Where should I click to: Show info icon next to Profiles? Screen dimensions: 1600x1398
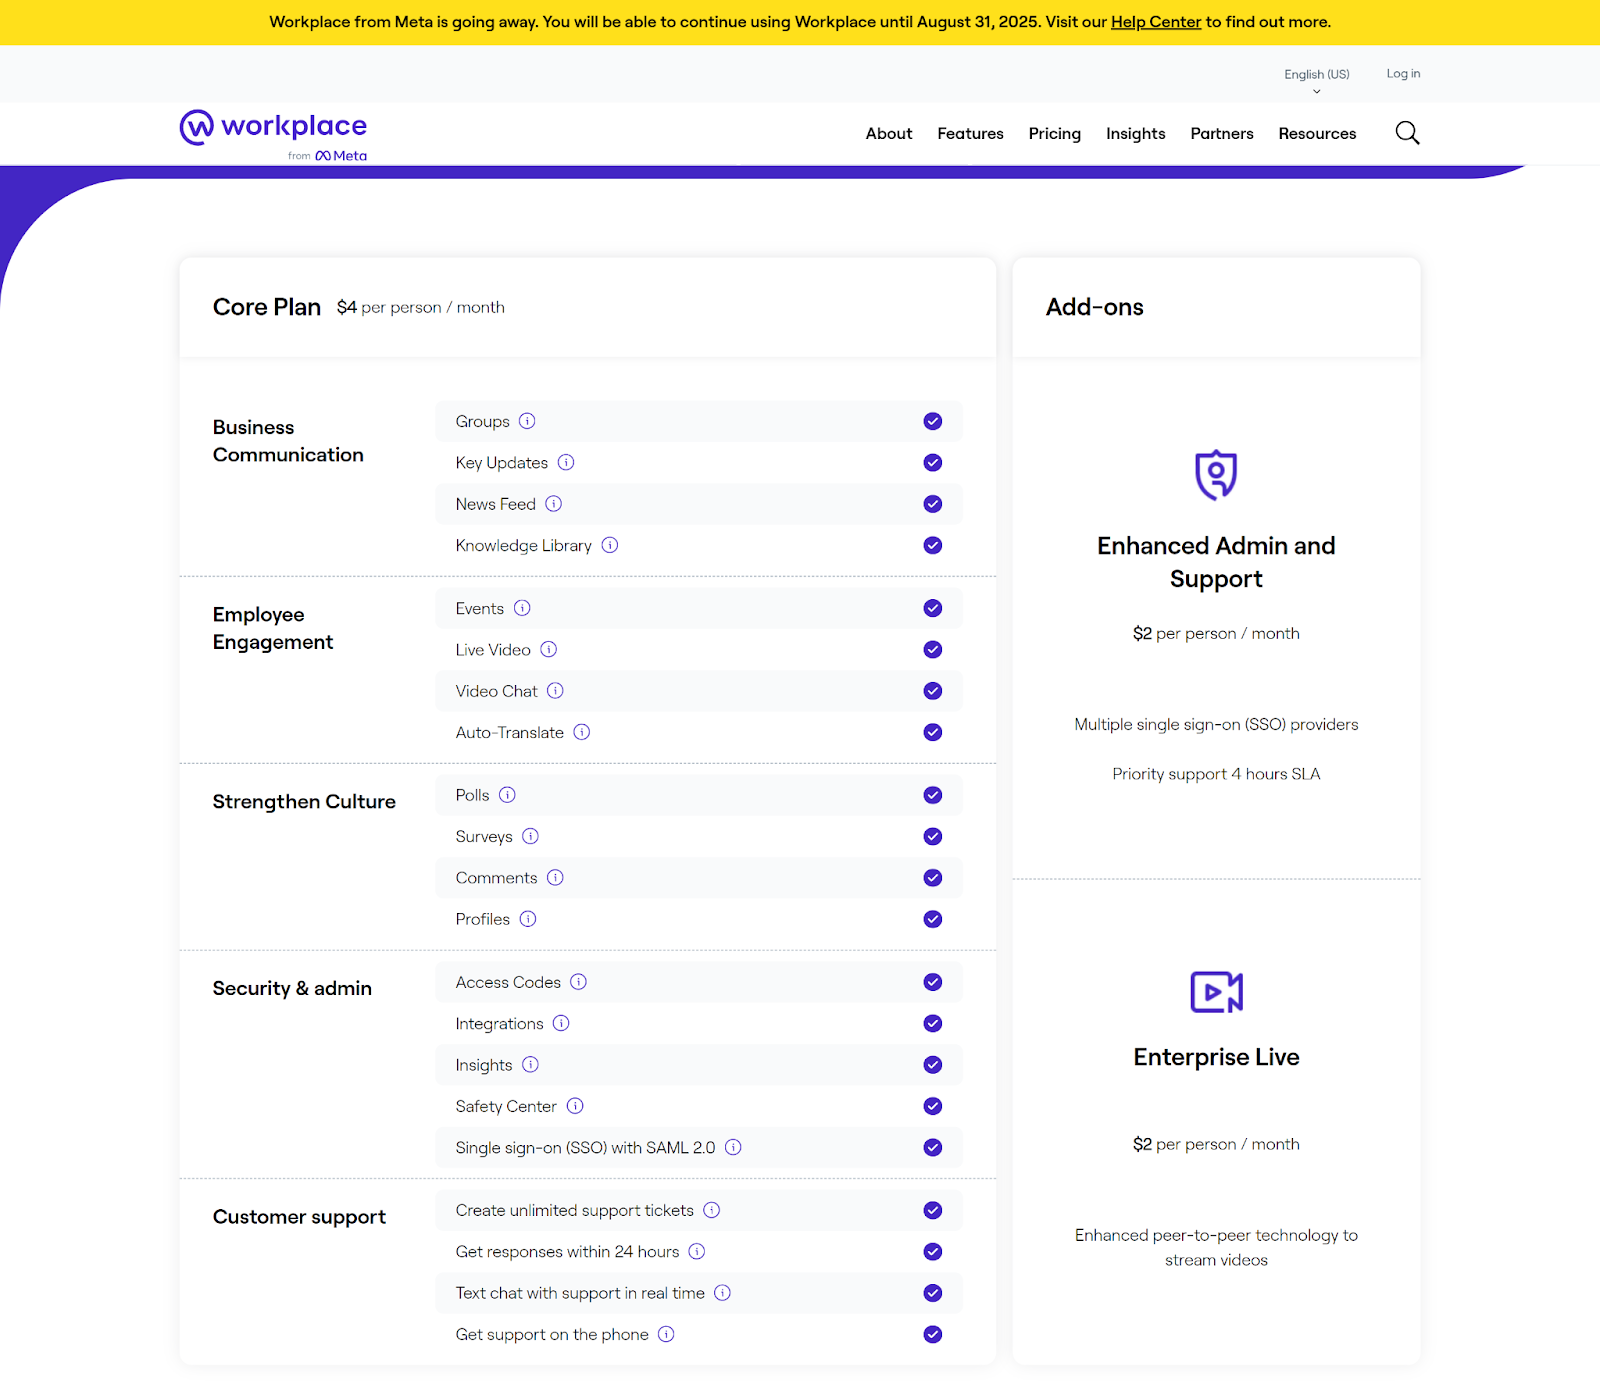pyautogui.click(x=528, y=919)
